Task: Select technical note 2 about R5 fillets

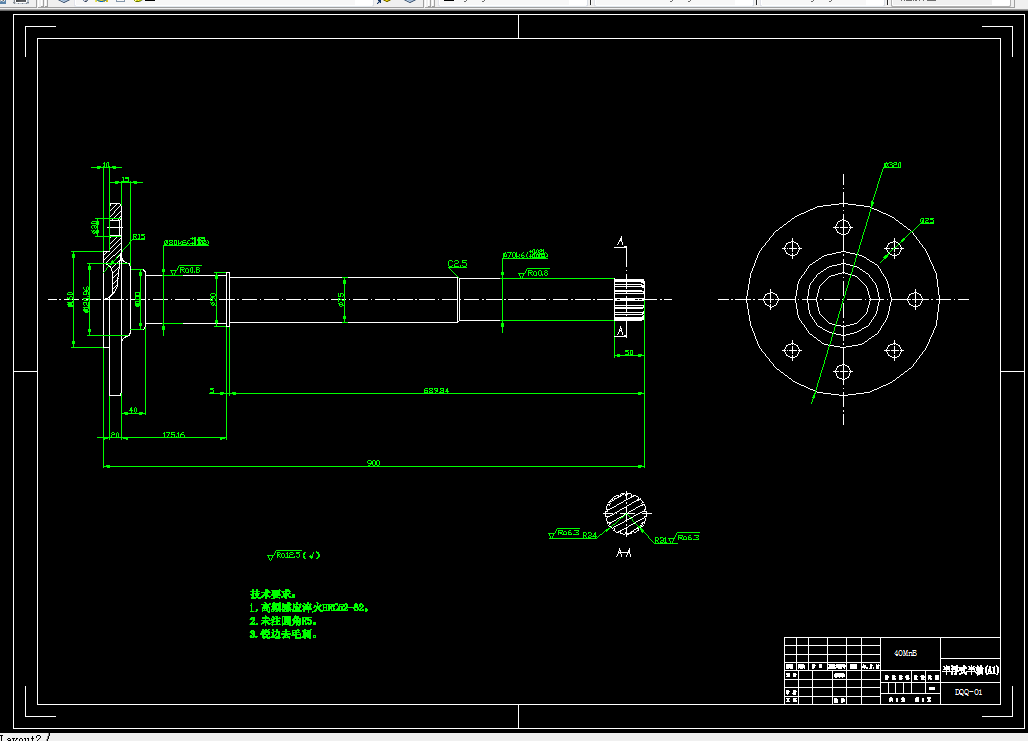Action: pos(283,621)
